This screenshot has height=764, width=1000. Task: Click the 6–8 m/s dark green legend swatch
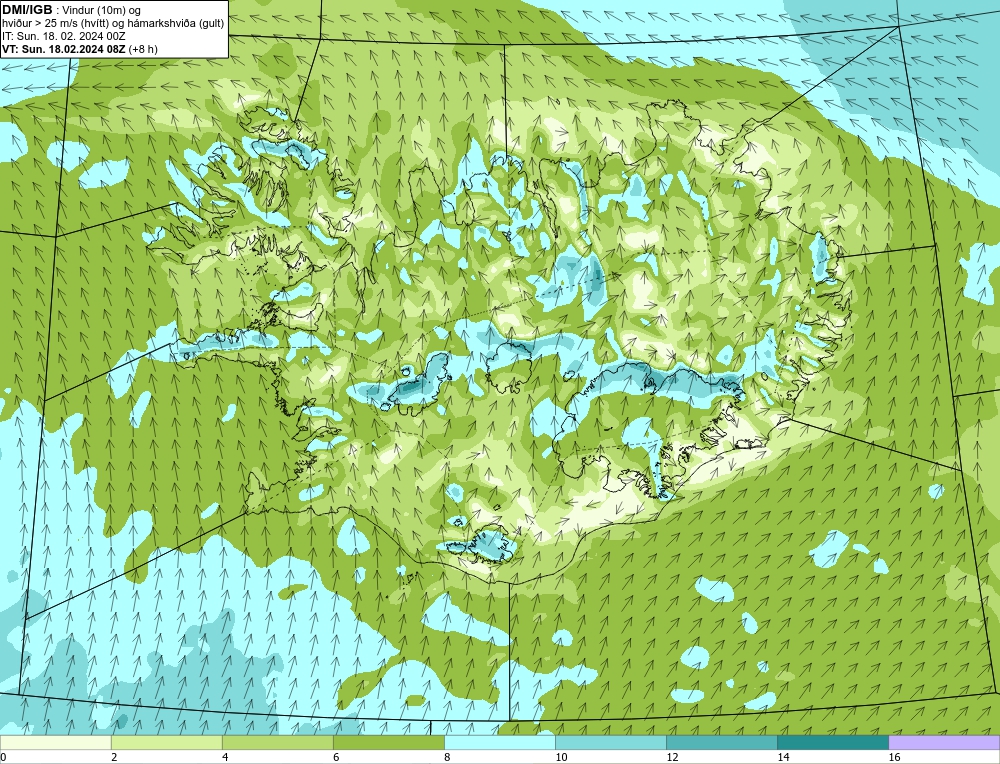[x=389, y=742]
